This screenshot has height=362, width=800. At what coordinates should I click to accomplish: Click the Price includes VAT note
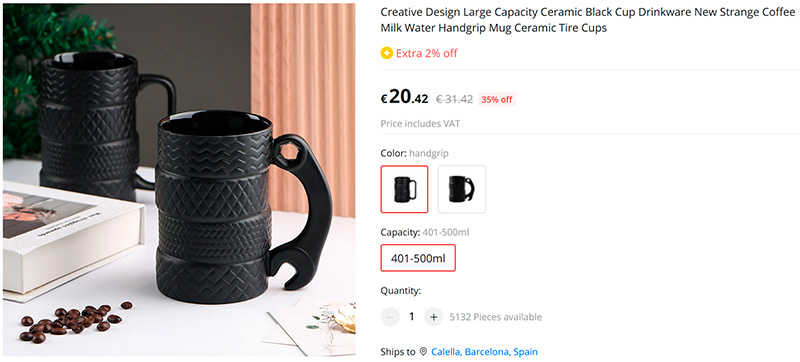tap(420, 124)
